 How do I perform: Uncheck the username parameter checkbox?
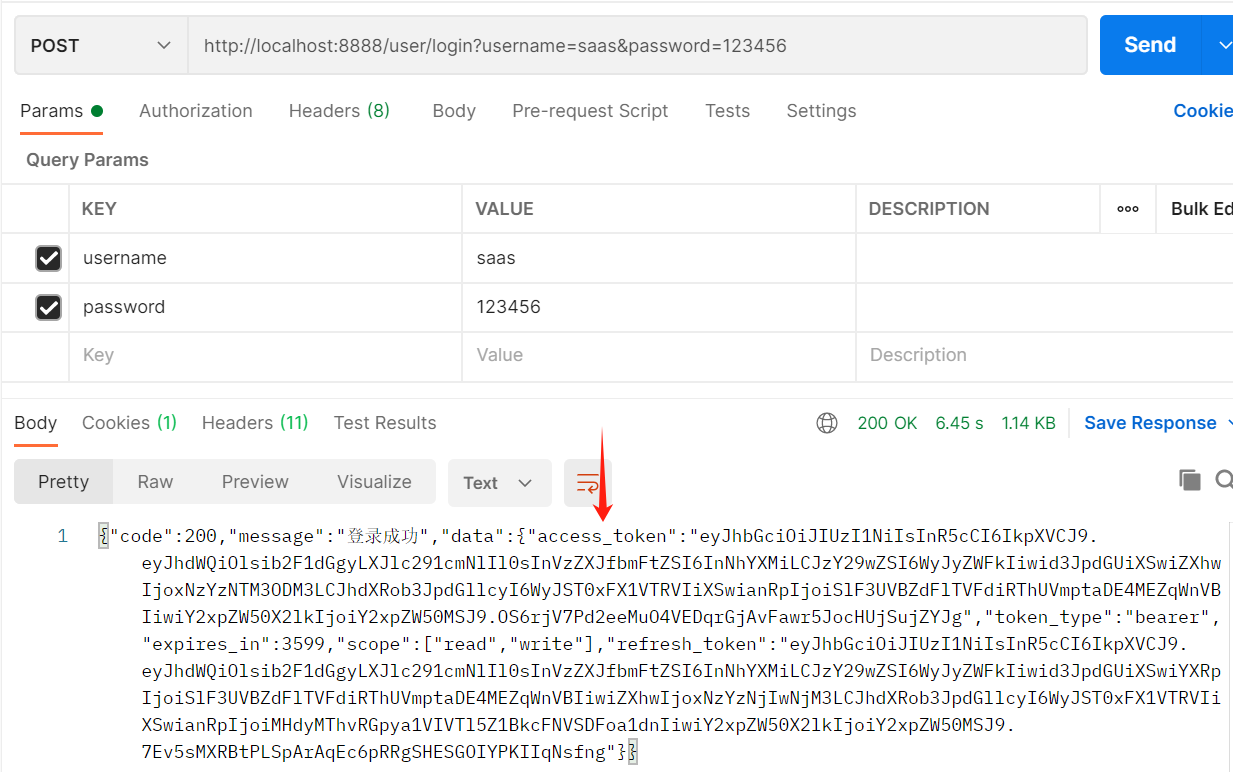[48, 258]
